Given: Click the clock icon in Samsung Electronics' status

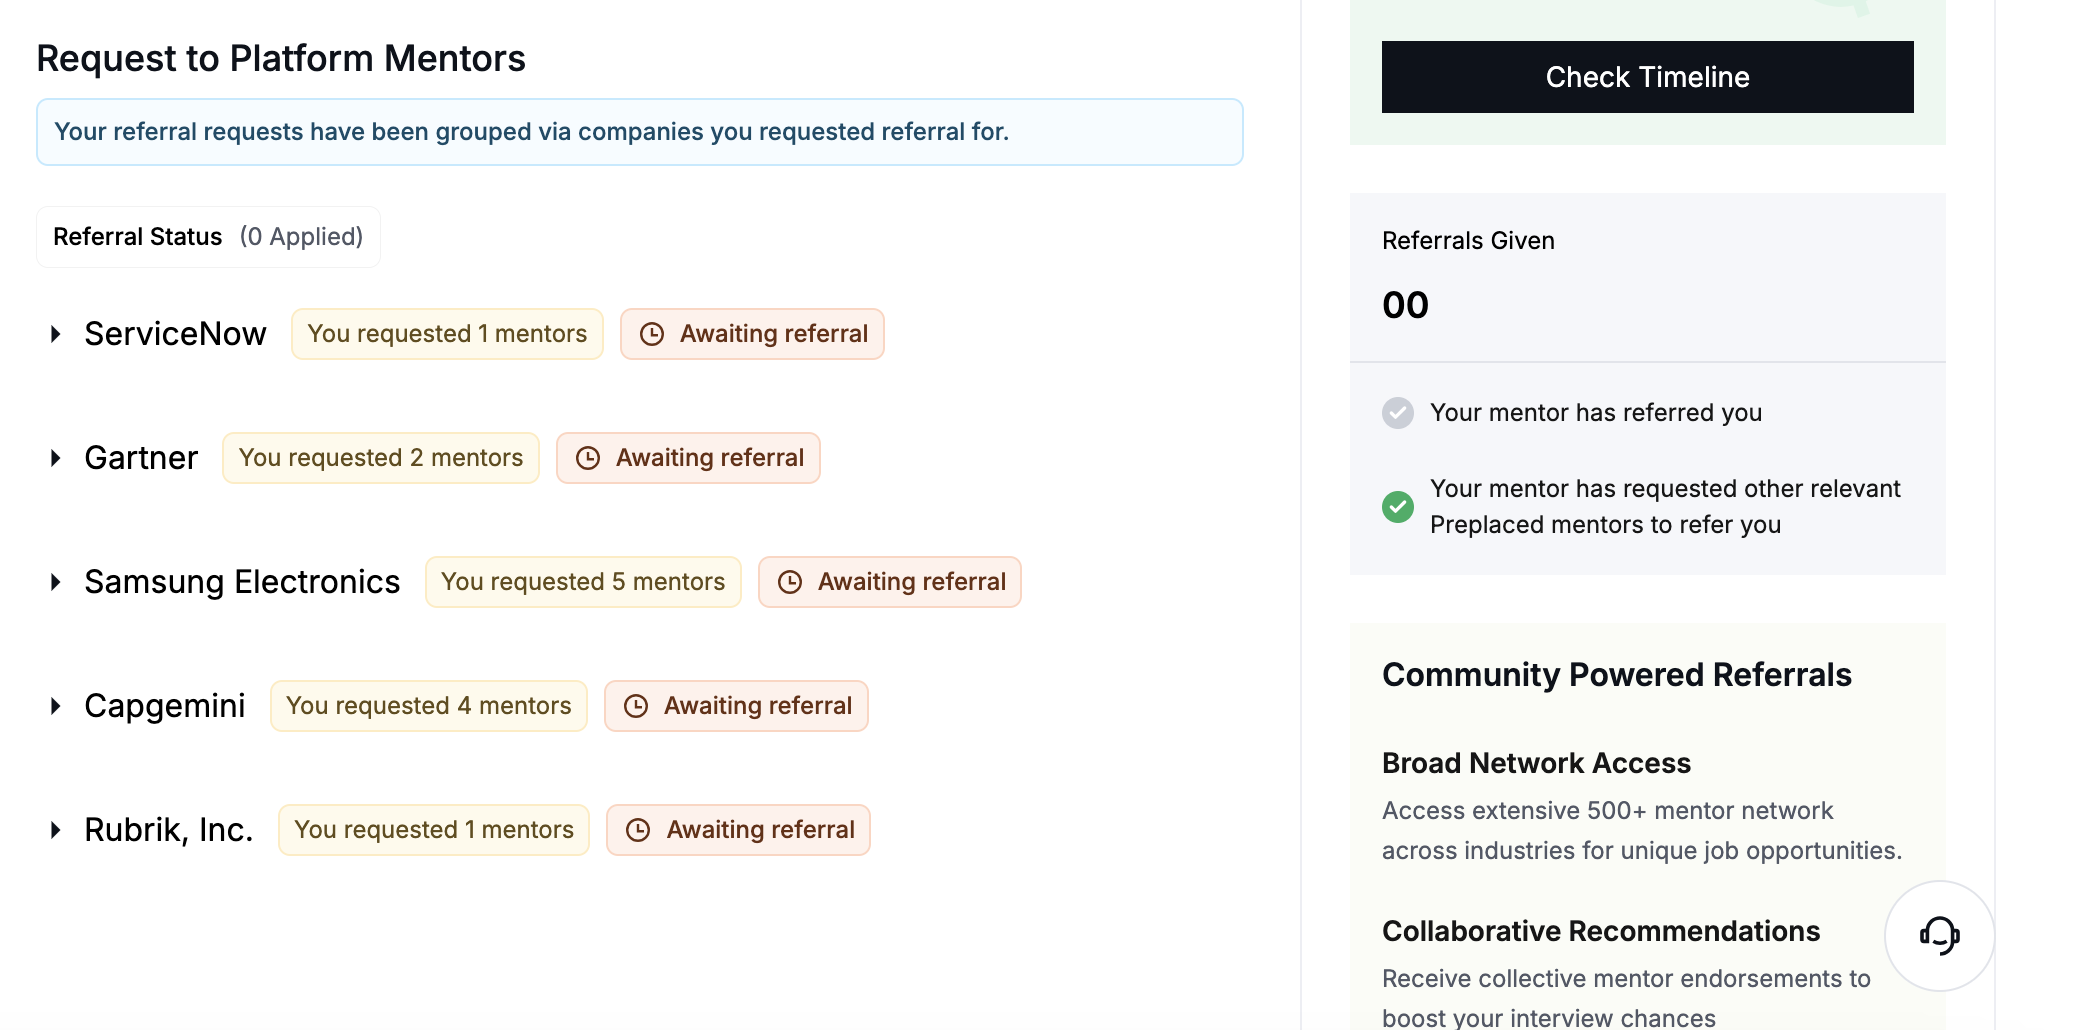Looking at the screenshot, I should [x=790, y=582].
